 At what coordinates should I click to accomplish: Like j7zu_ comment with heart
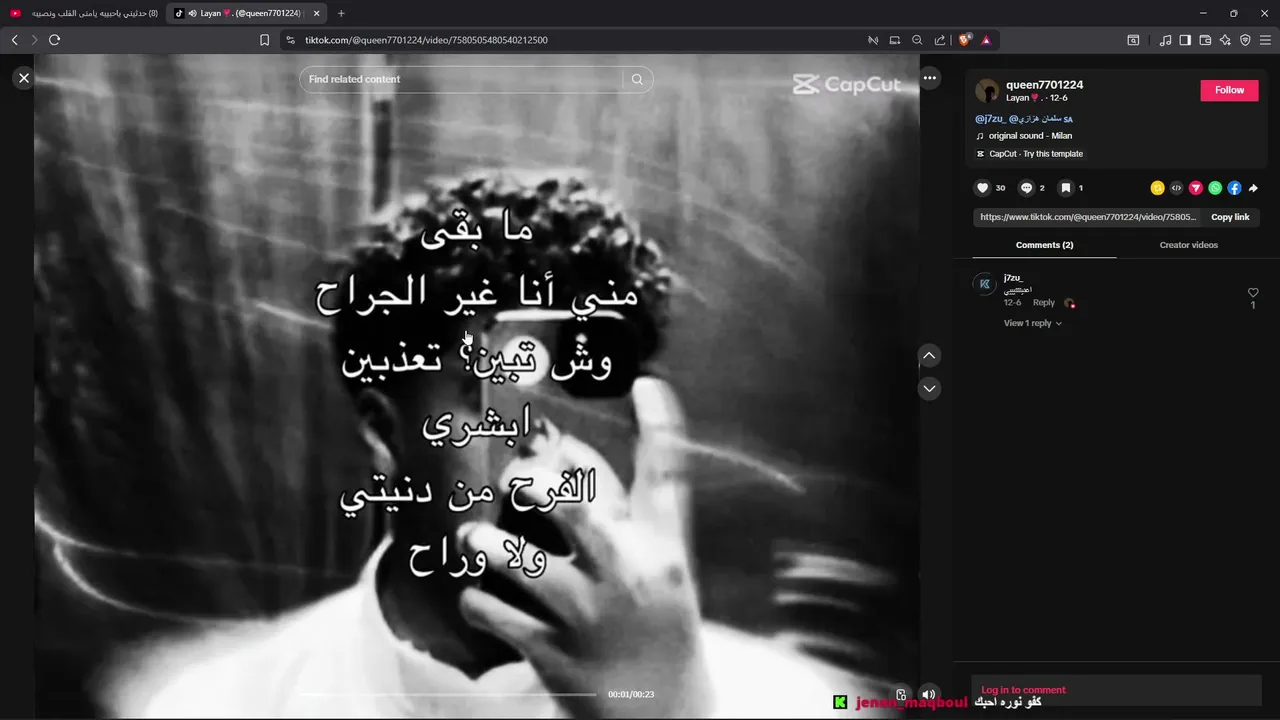(1253, 293)
